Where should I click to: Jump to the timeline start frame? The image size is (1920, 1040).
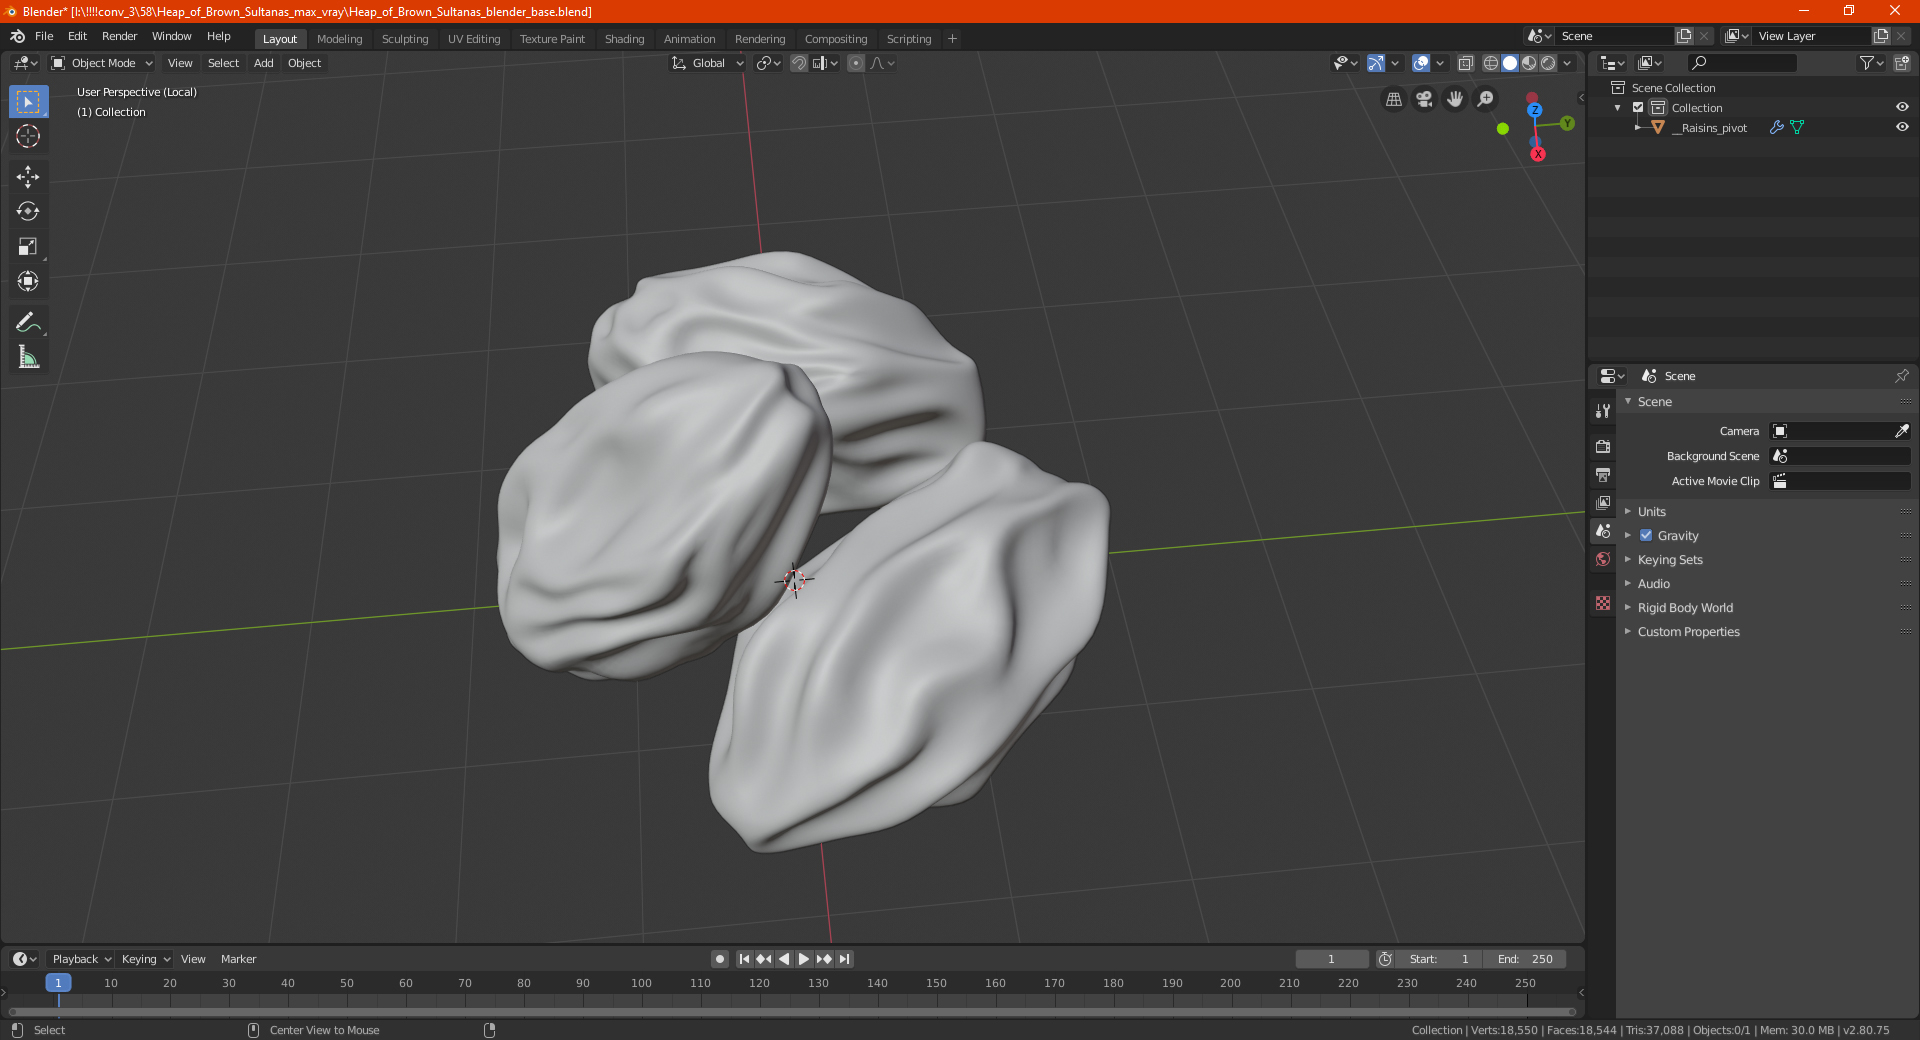[744, 959]
